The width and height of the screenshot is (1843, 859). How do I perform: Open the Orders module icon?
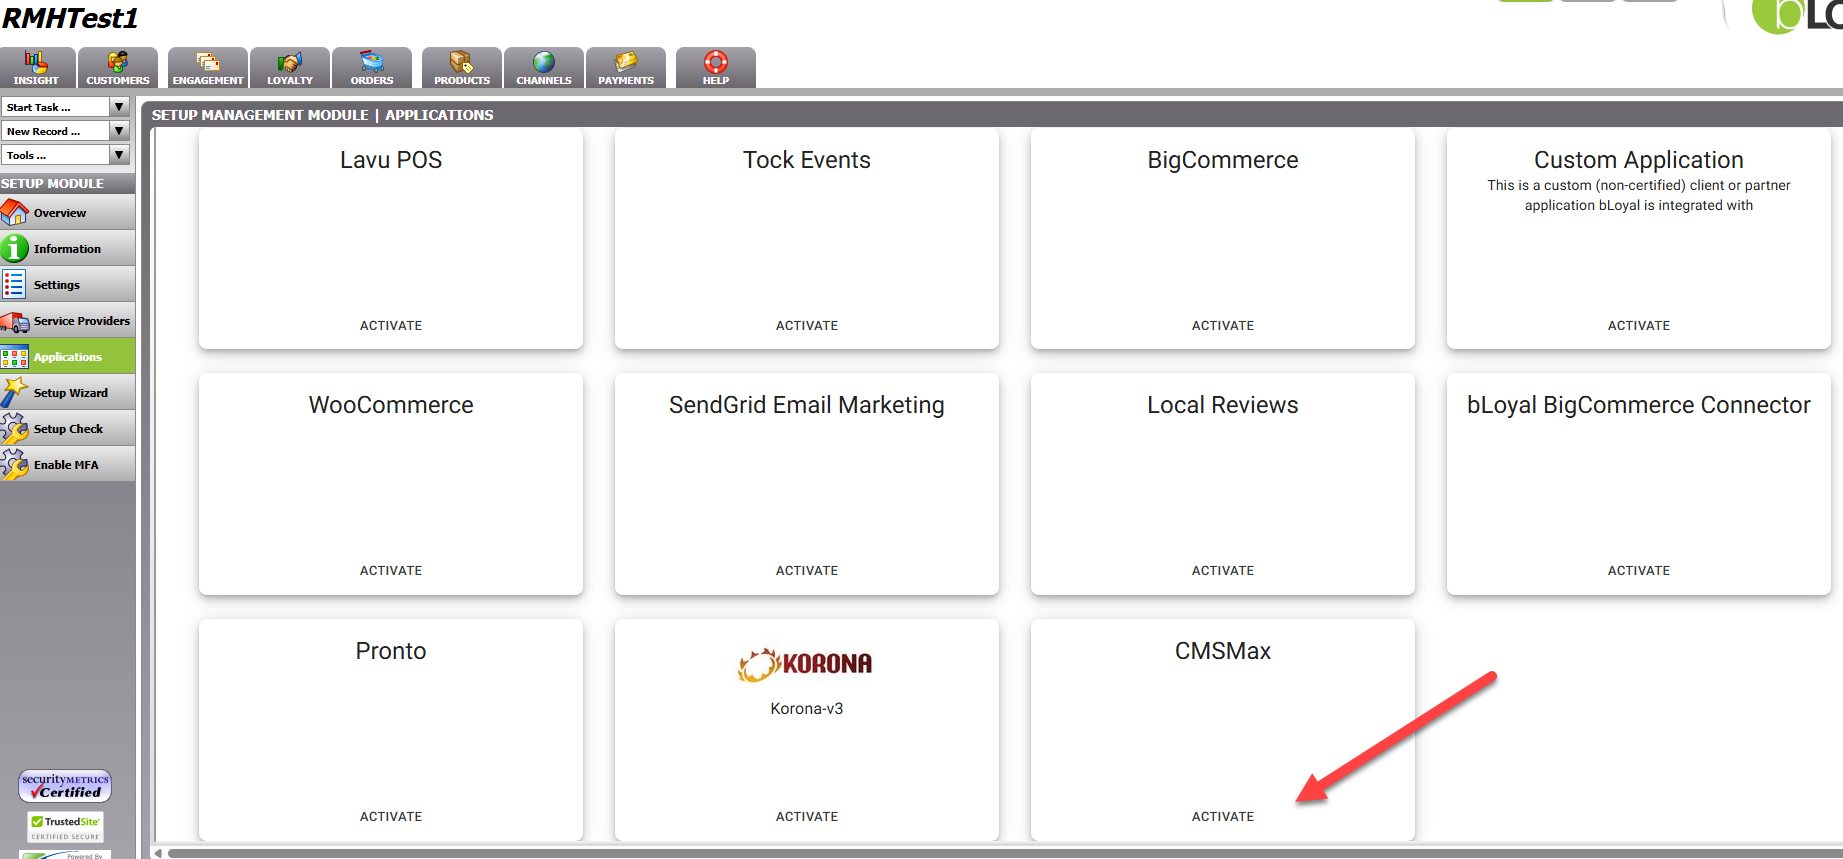[372, 63]
